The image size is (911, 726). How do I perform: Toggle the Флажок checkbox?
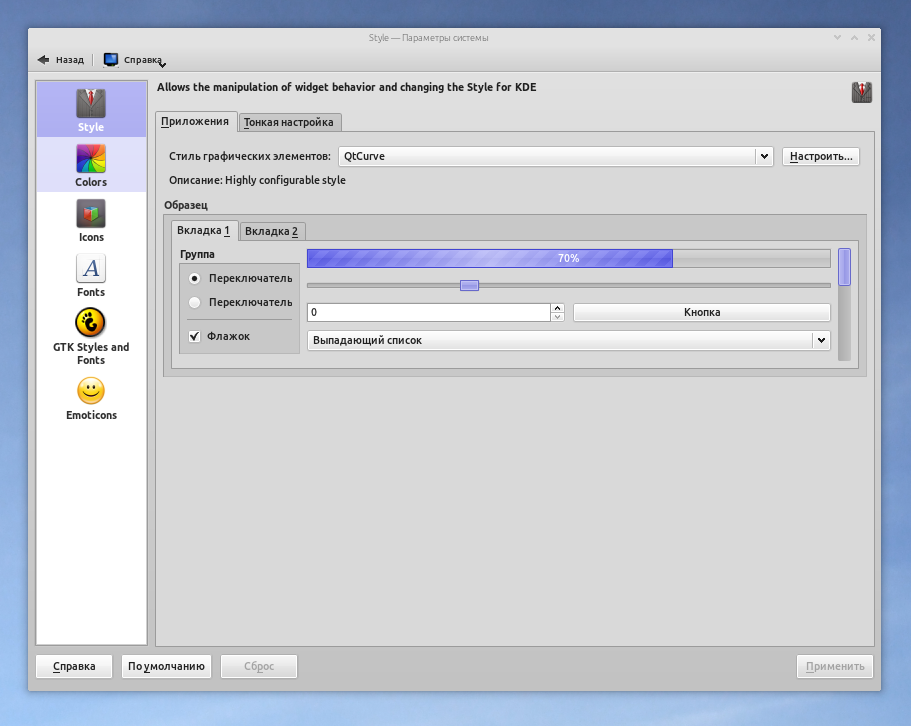tap(195, 336)
